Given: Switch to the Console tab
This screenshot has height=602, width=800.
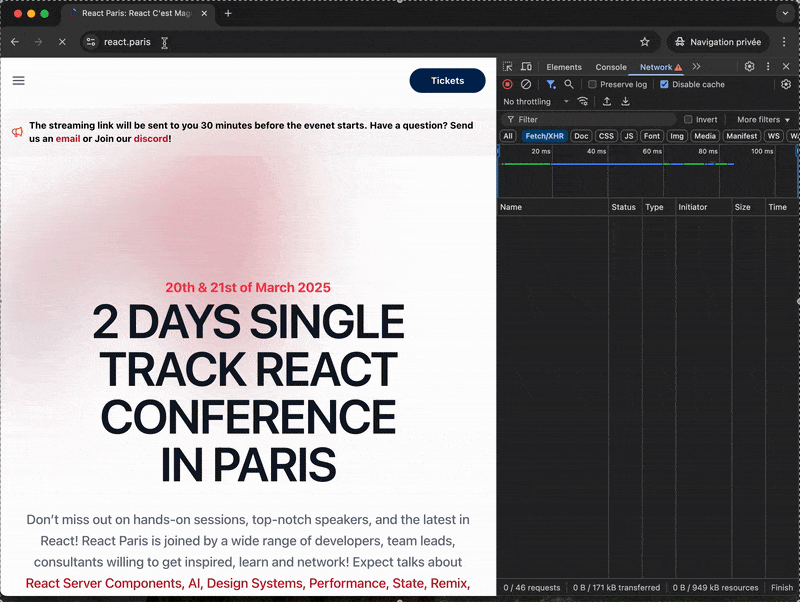Looking at the screenshot, I should point(611,67).
